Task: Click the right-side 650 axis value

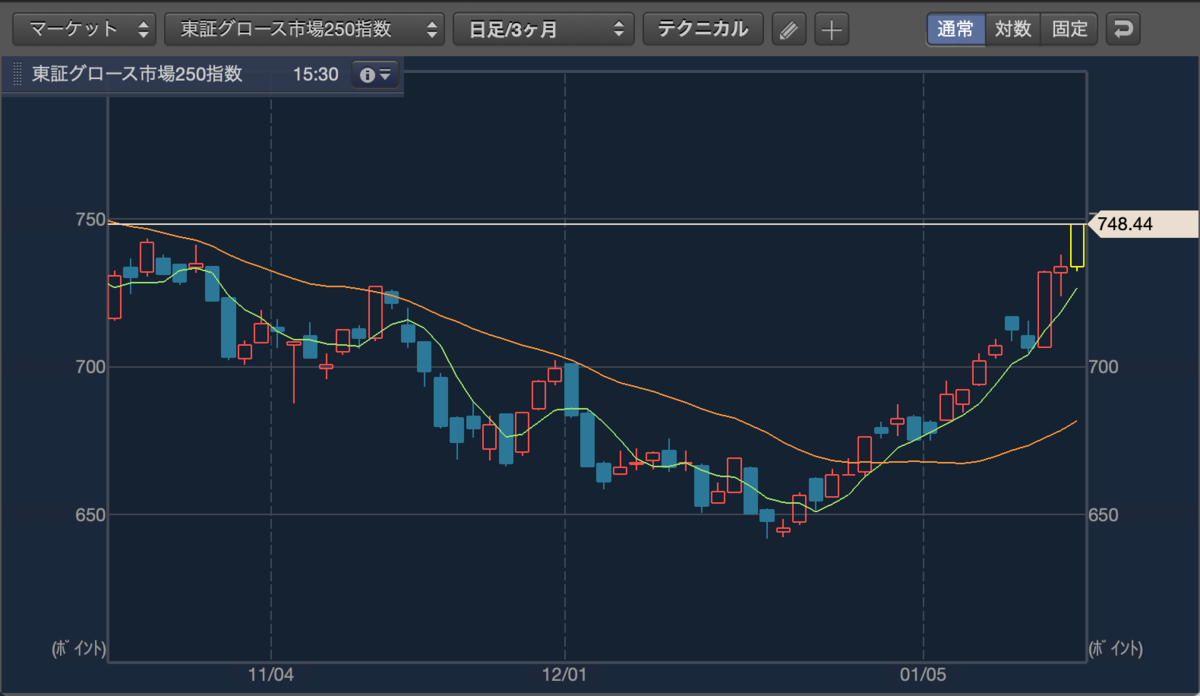Action: click(1104, 515)
